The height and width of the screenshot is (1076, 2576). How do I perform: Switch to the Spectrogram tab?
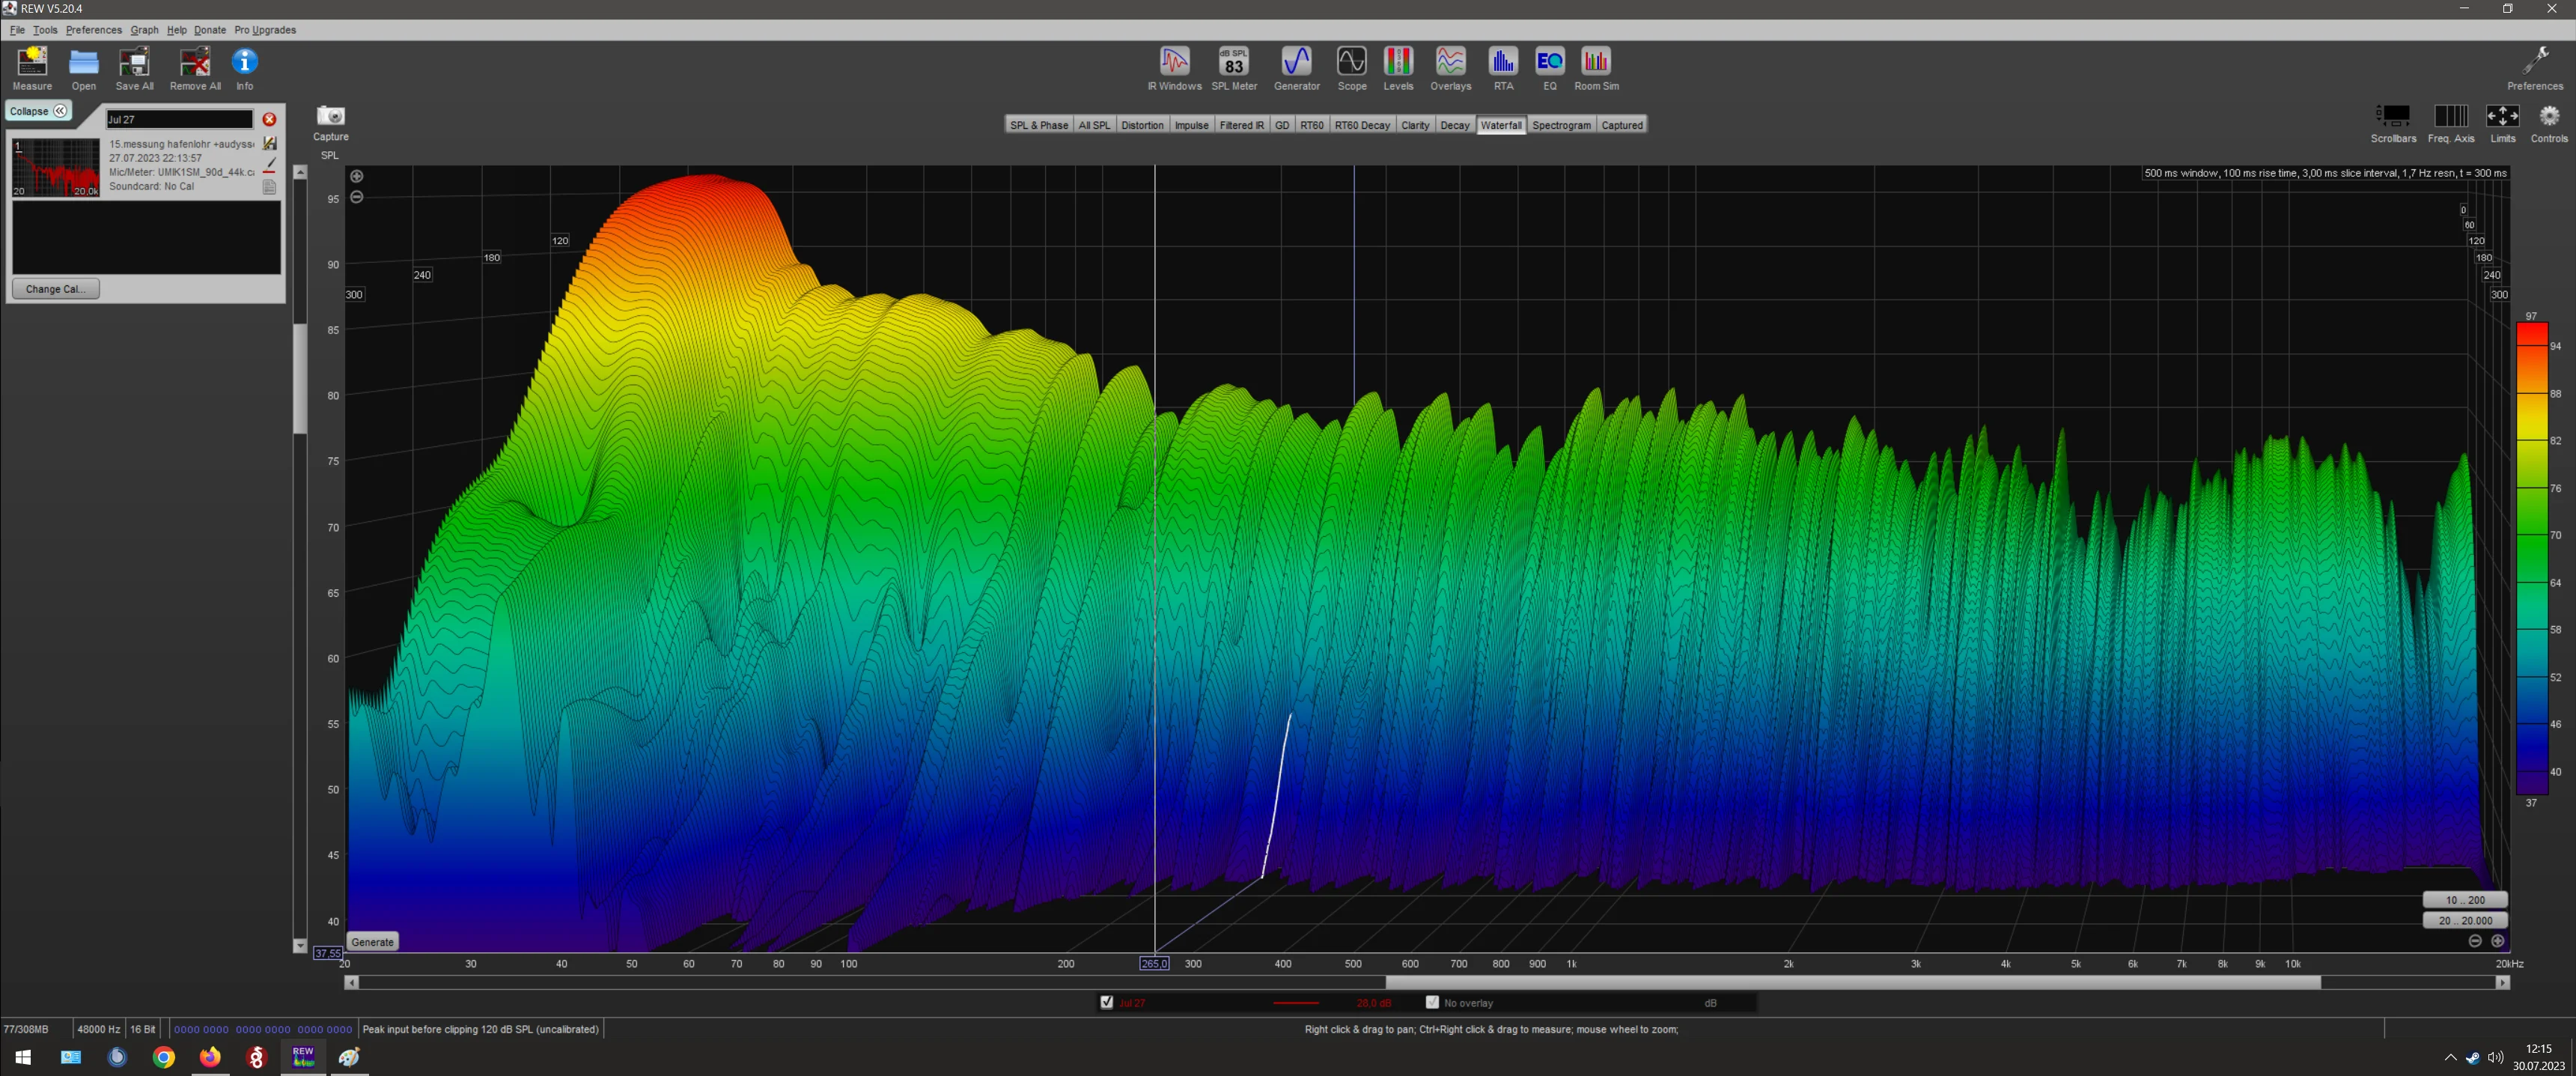(1561, 125)
